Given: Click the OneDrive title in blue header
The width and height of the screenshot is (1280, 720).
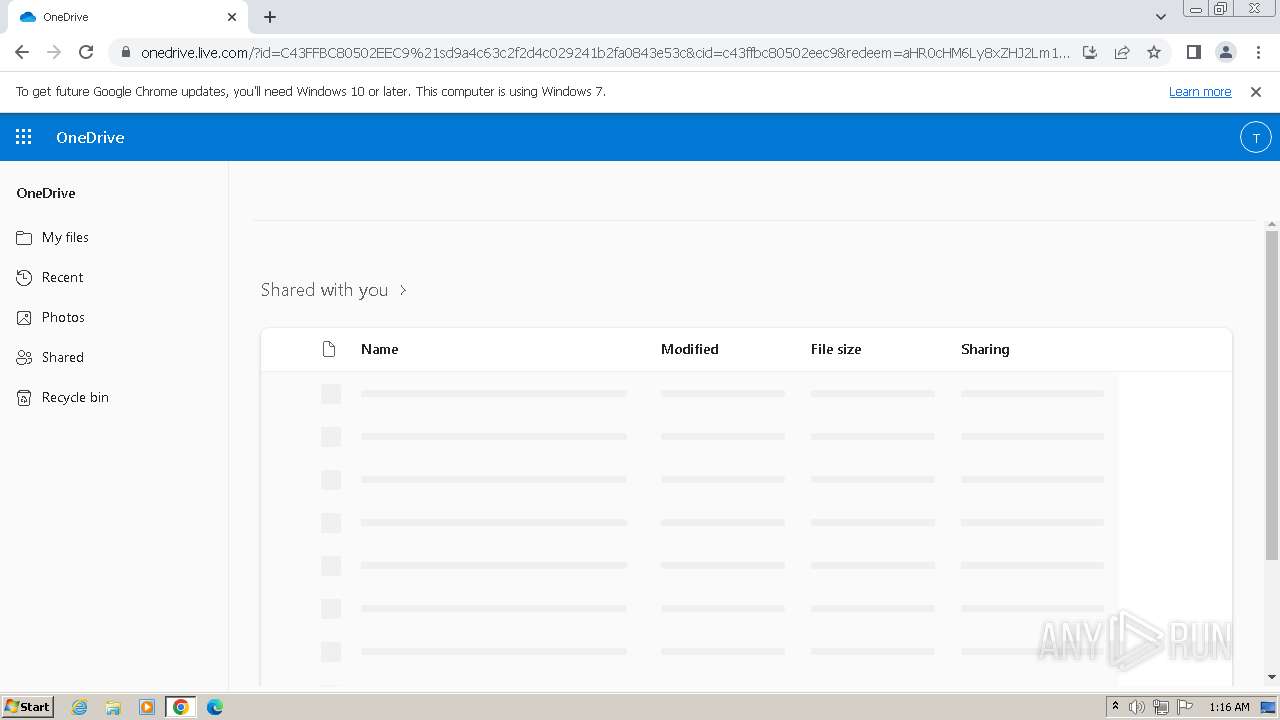Looking at the screenshot, I should click(90, 137).
